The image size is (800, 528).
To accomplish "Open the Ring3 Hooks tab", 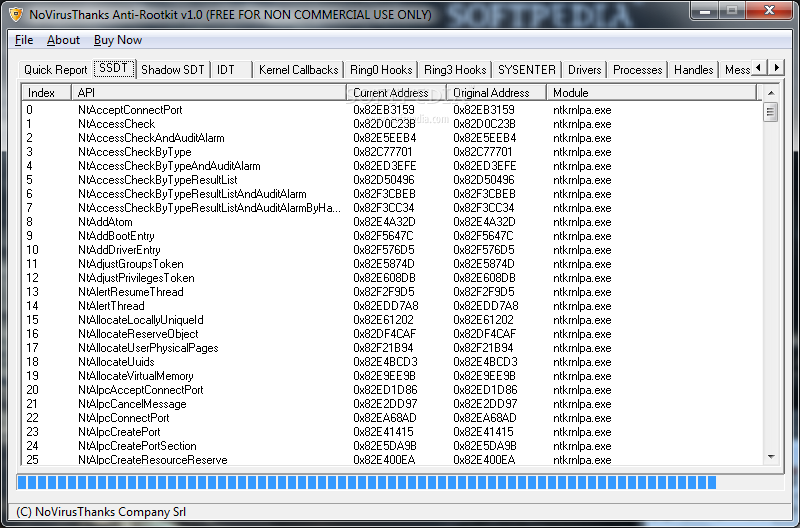I will (455, 70).
